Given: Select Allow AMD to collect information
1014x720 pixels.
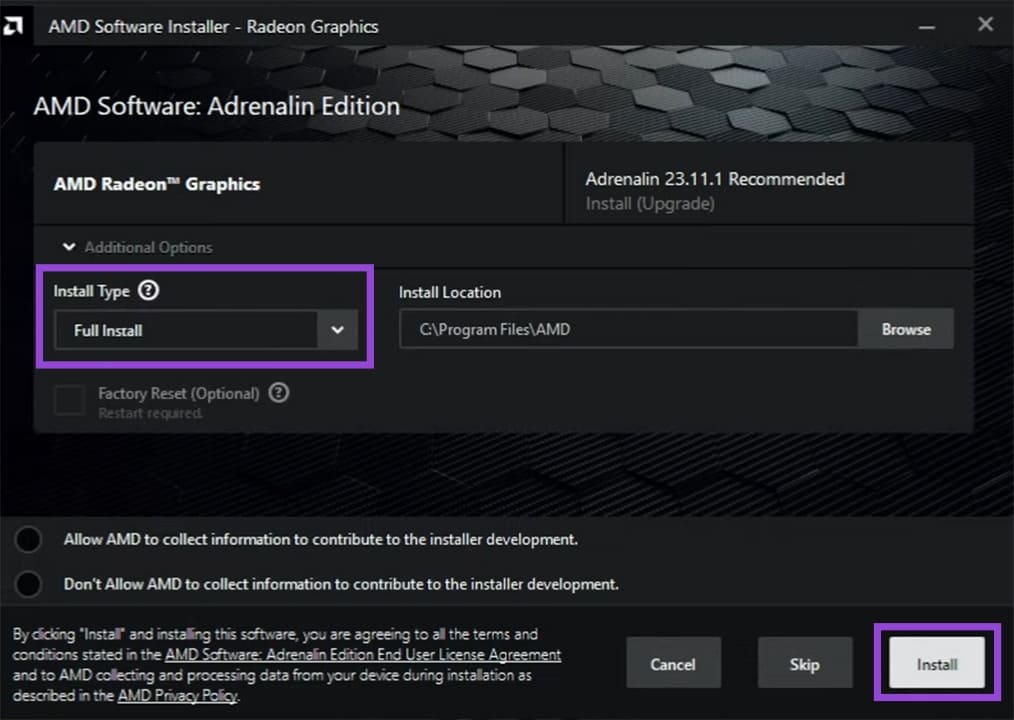Looking at the screenshot, I should click(28, 539).
